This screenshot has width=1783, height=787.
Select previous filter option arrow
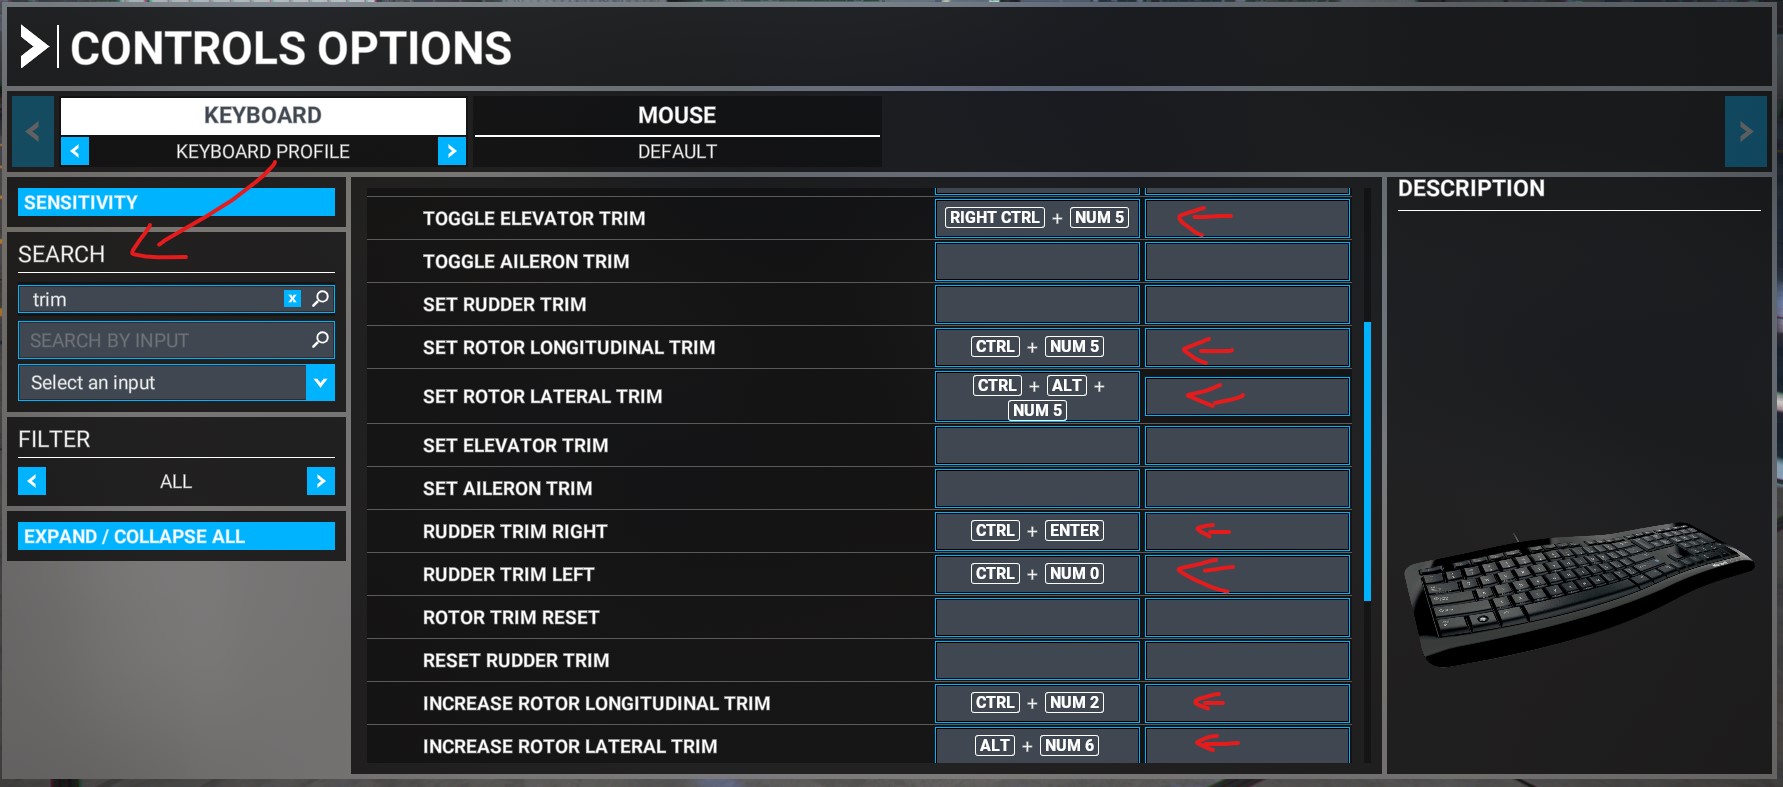[x=32, y=481]
